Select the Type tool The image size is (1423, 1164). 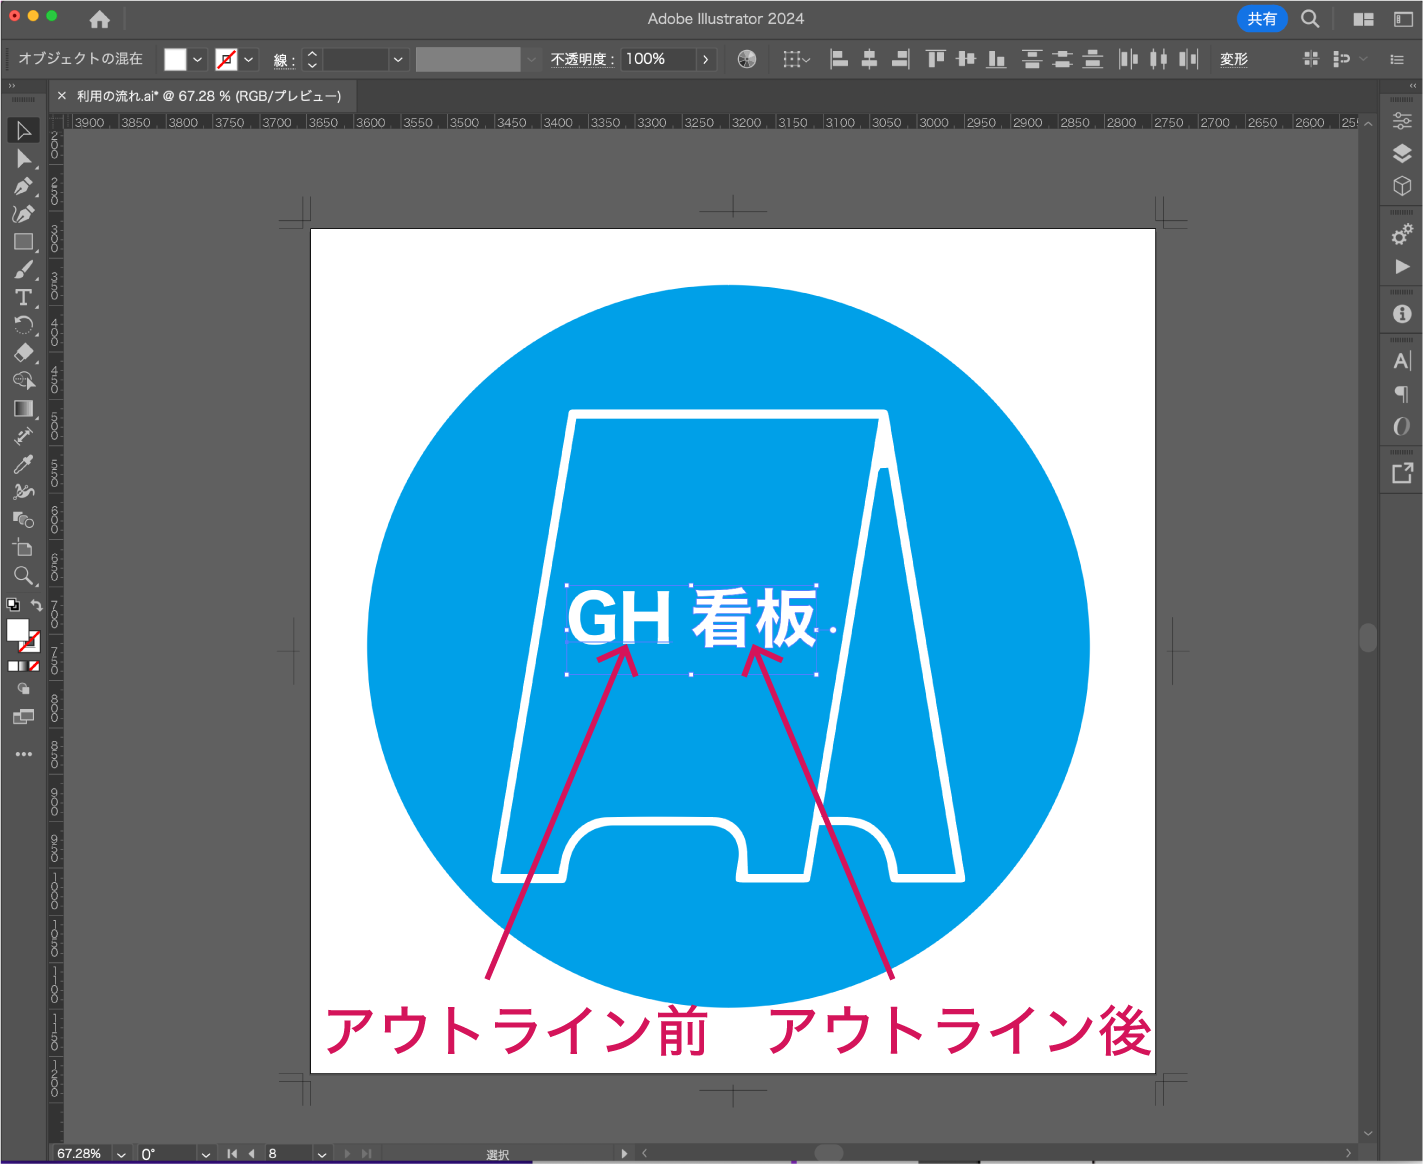pos(23,297)
